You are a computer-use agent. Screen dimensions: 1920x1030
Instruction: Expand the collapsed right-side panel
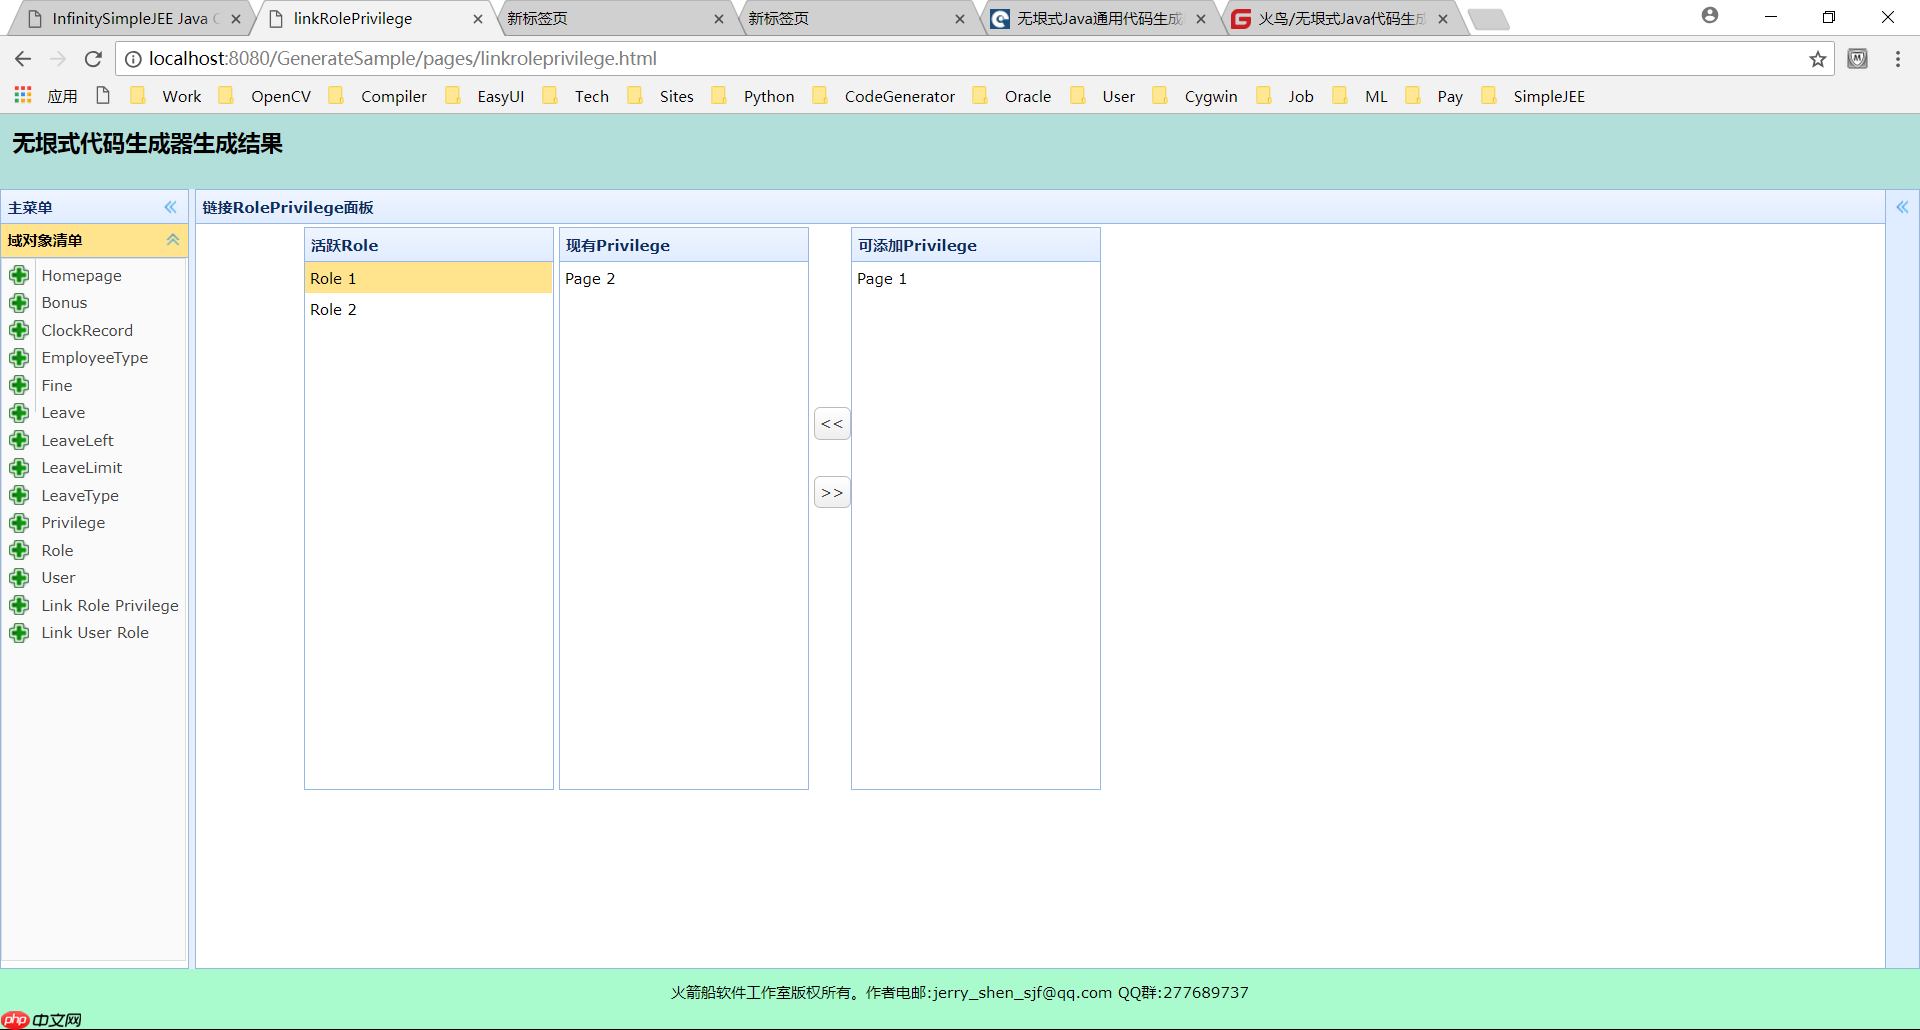[1902, 207]
